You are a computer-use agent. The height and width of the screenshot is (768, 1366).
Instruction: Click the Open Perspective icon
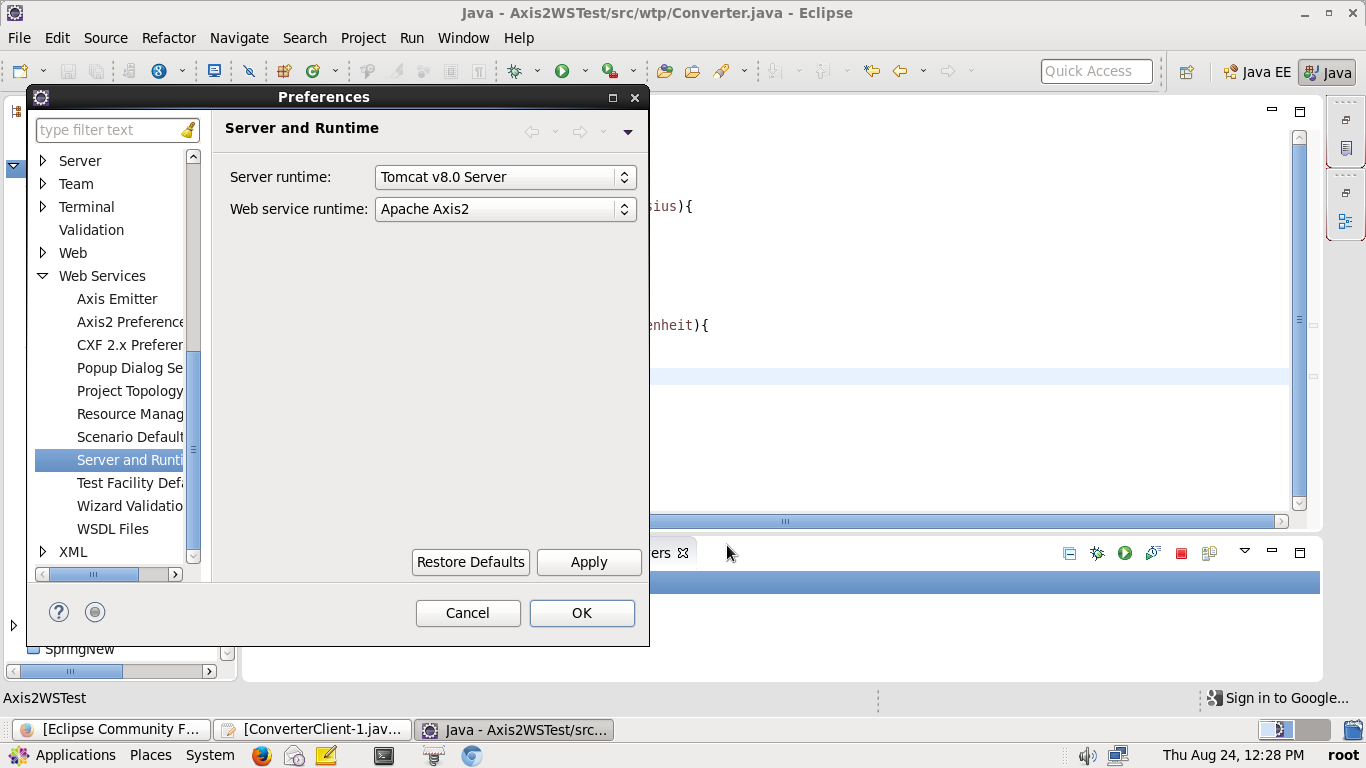[x=1186, y=72]
